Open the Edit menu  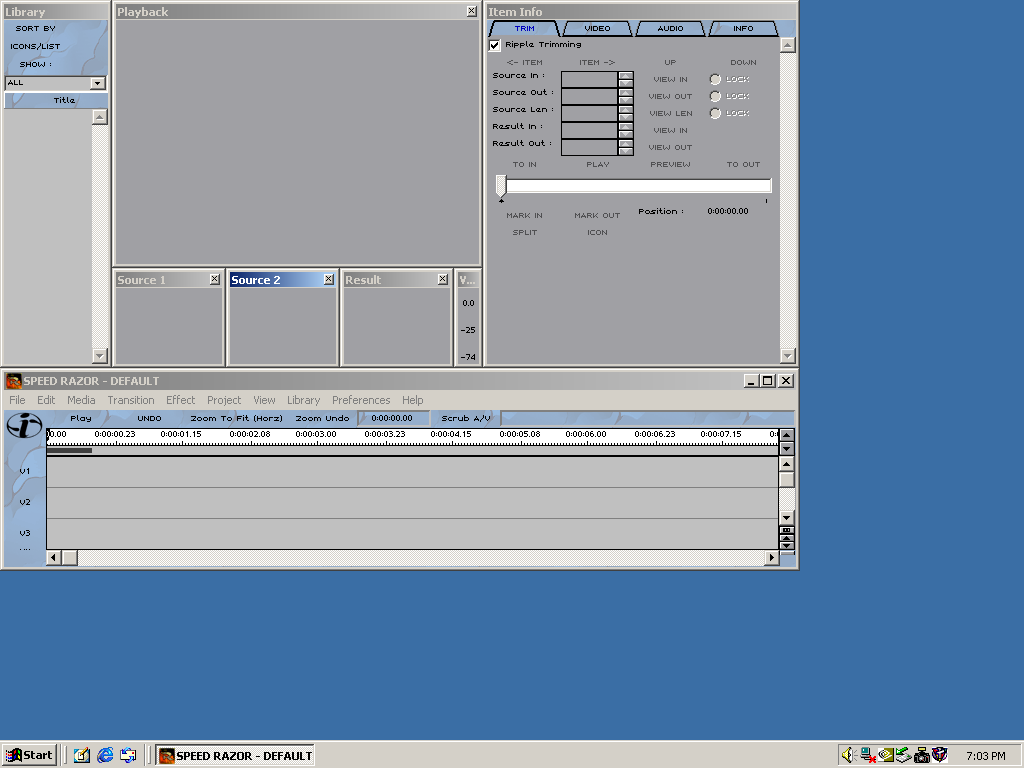coord(46,400)
